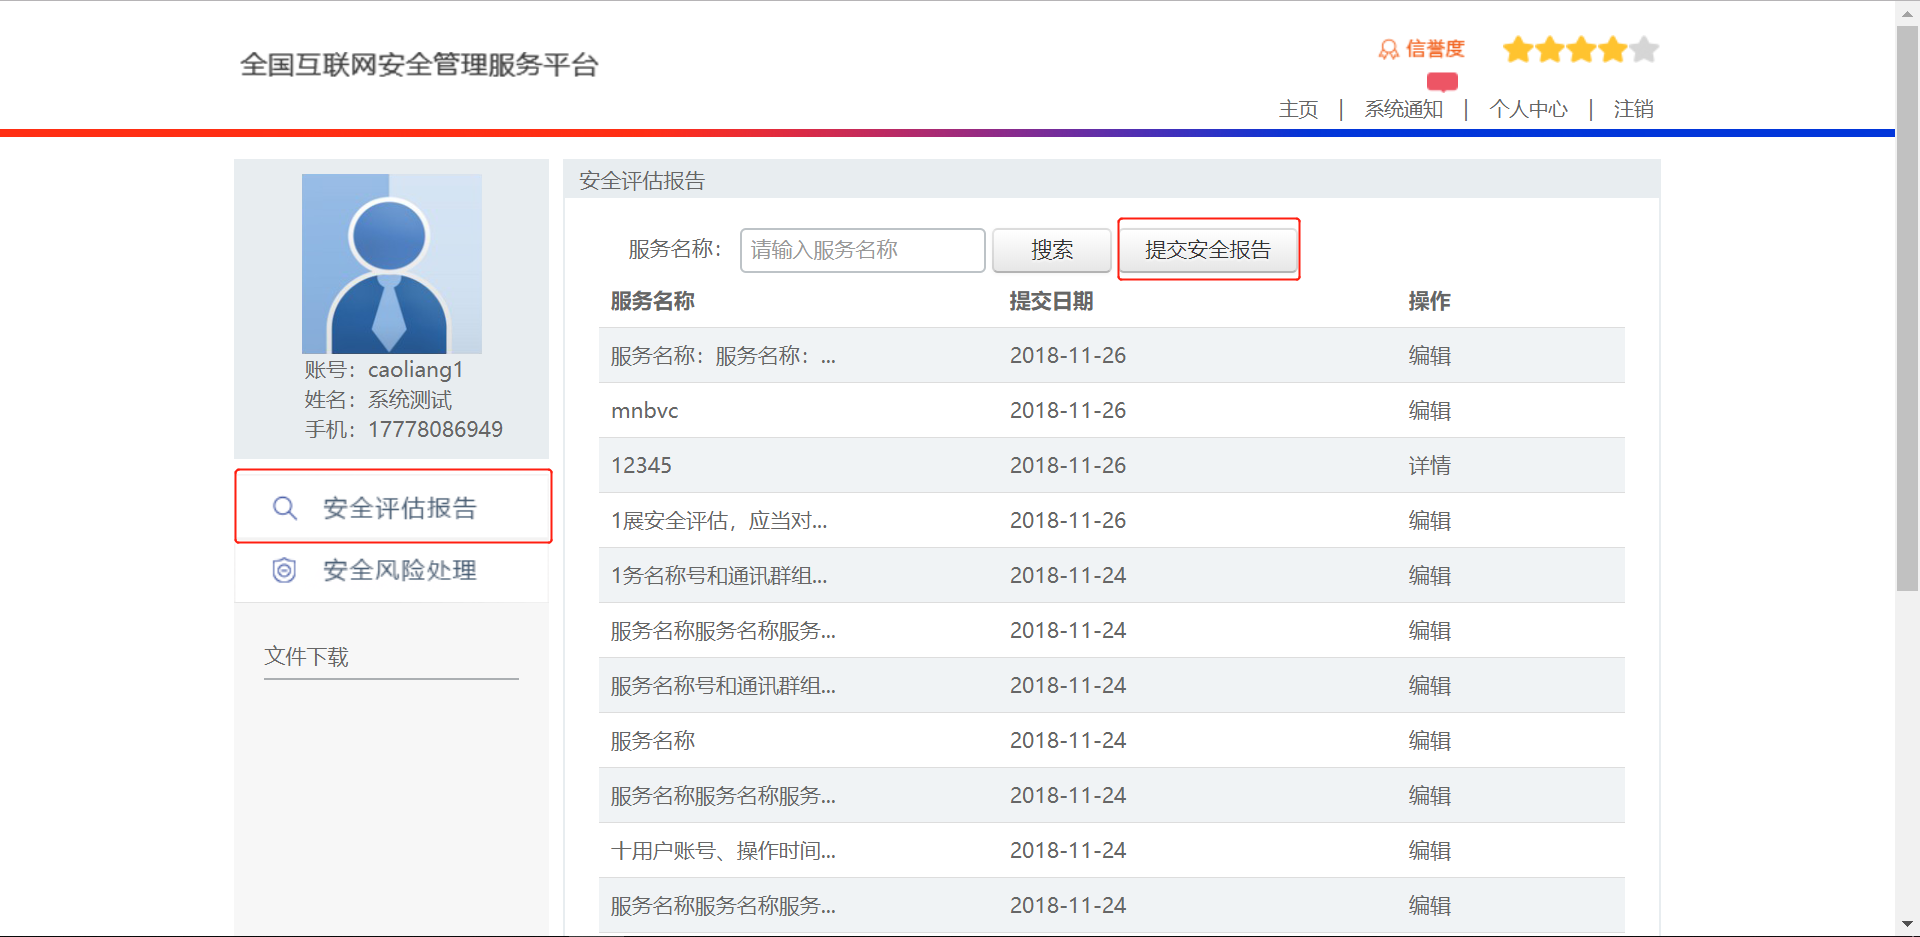The image size is (1920, 937).
Task: Click the account name caoliang1
Action: click(x=415, y=370)
